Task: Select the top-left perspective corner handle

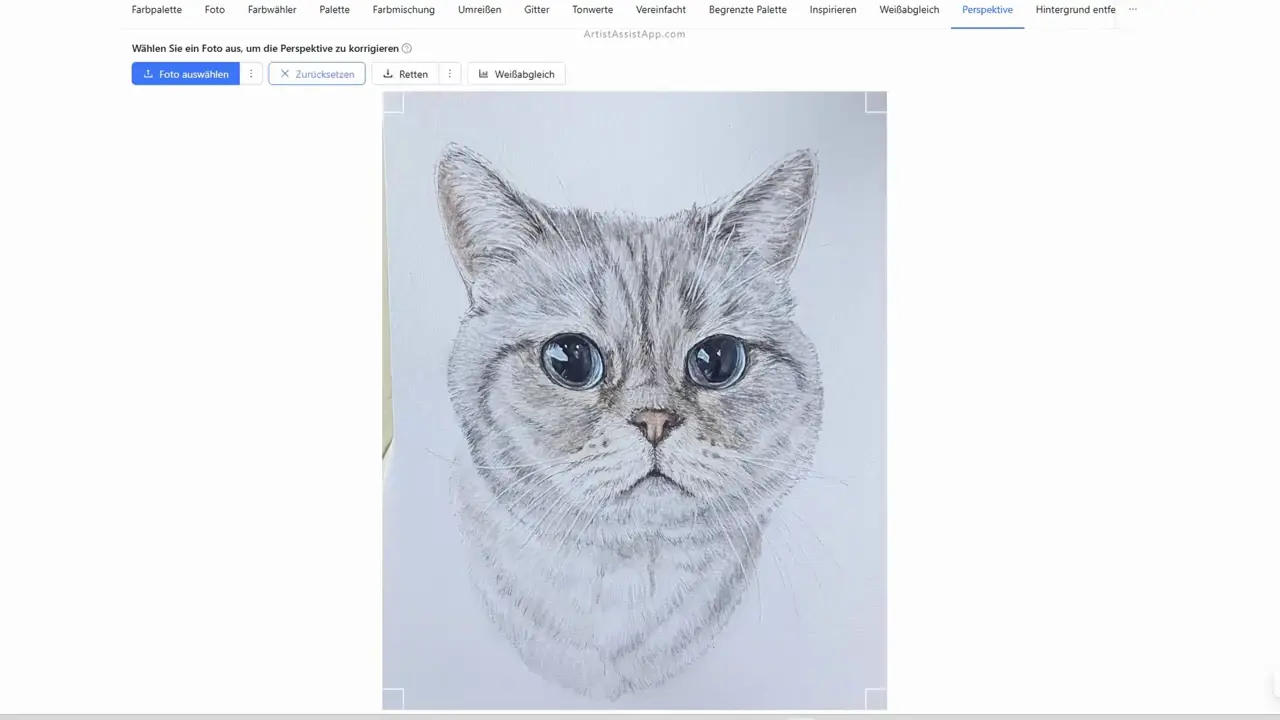Action: (x=393, y=102)
